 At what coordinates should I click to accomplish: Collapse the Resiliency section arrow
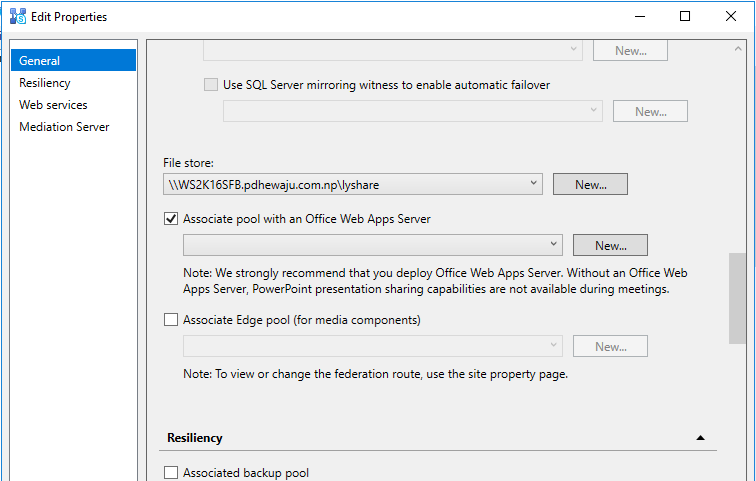point(700,438)
